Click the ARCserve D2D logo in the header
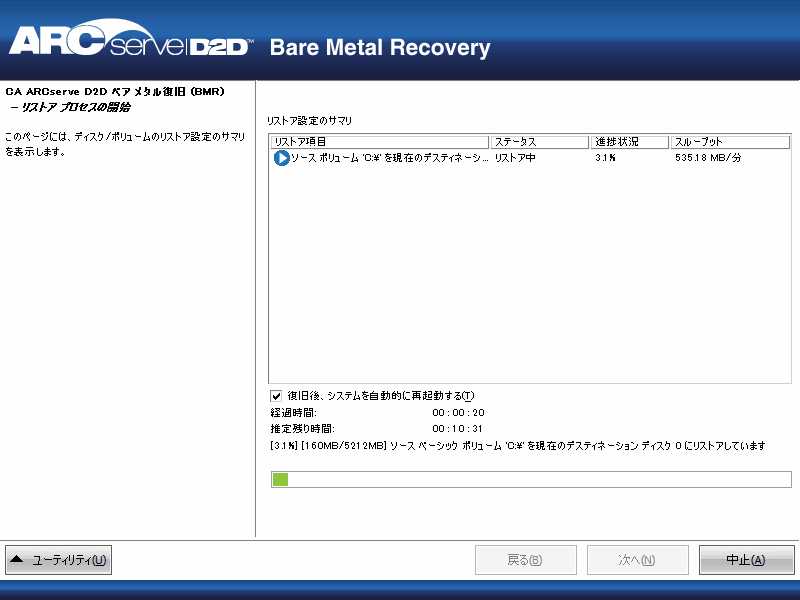 click(131, 40)
